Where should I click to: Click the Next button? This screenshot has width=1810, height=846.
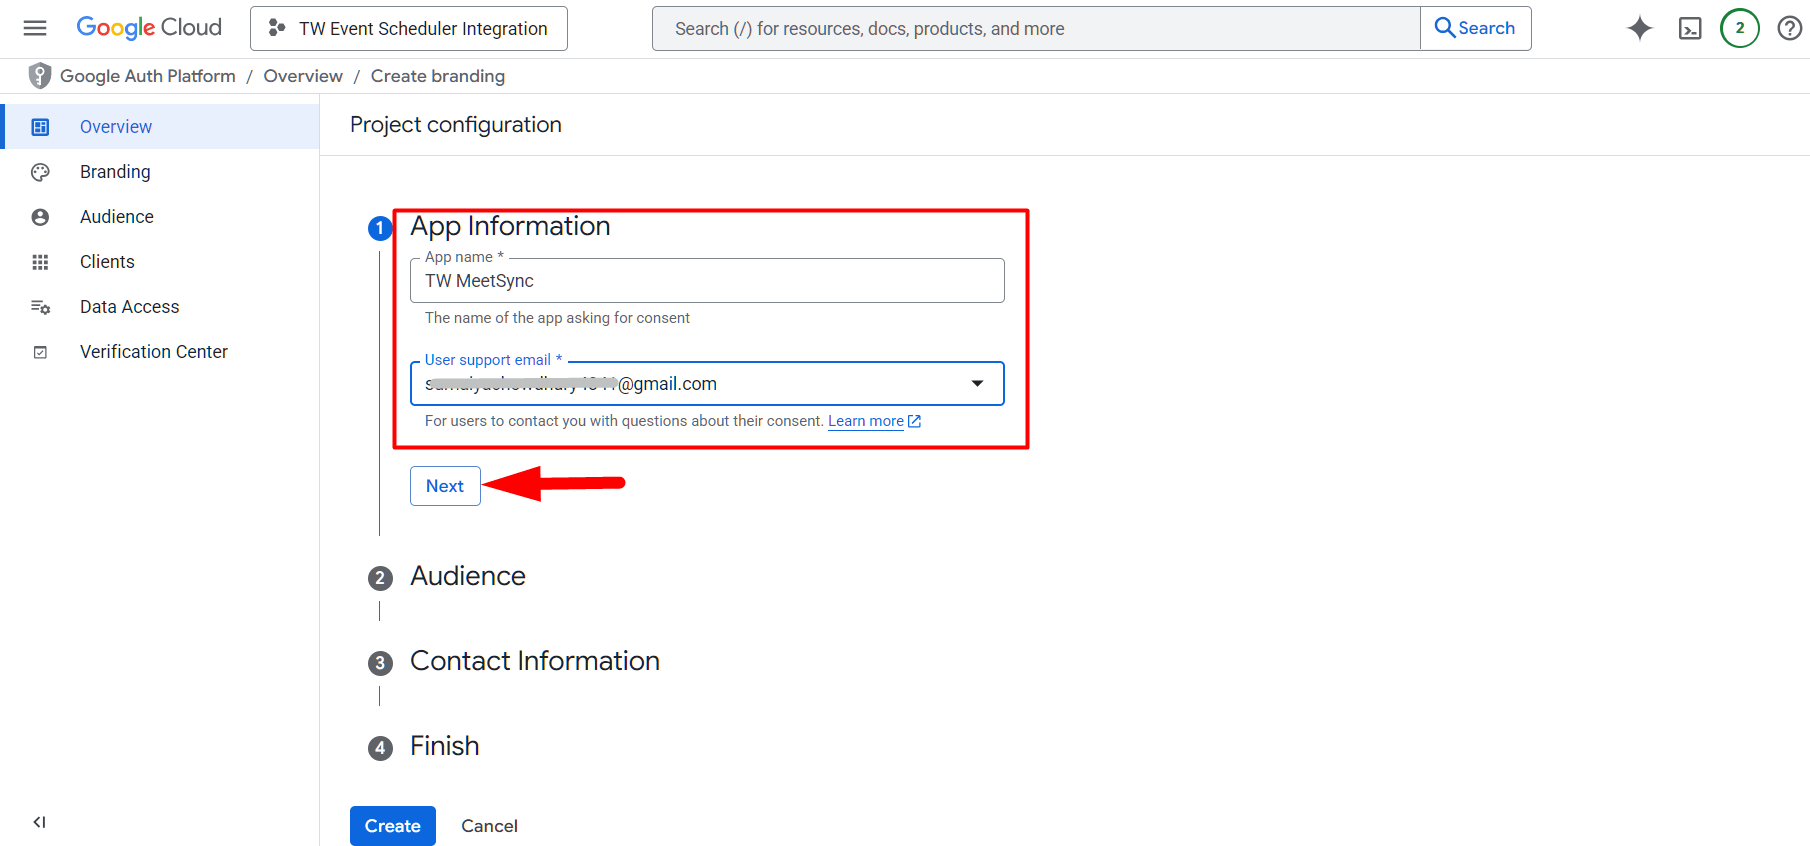pos(445,486)
